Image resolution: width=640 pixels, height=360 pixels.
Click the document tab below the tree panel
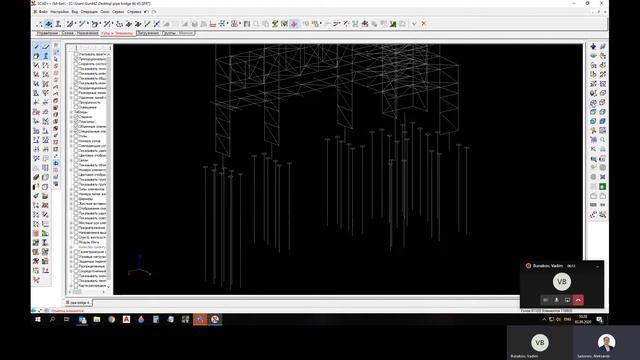point(78,303)
